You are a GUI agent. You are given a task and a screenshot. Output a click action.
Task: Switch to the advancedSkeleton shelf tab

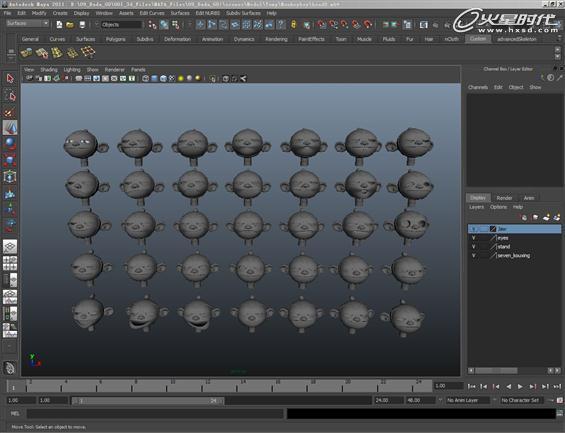coord(517,39)
